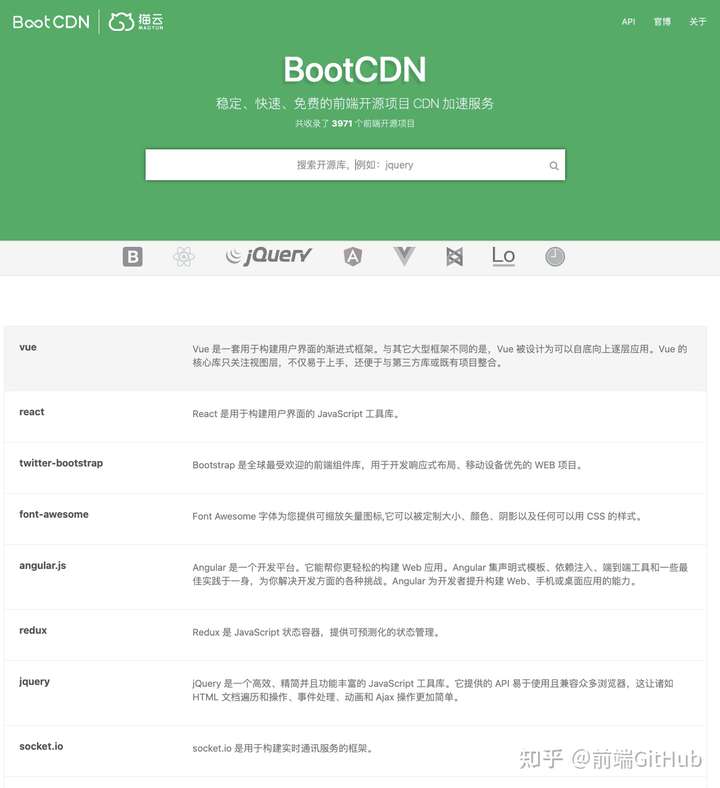Click the tagline '稳定、快速、免费' subtitle

click(x=355, y=104)
